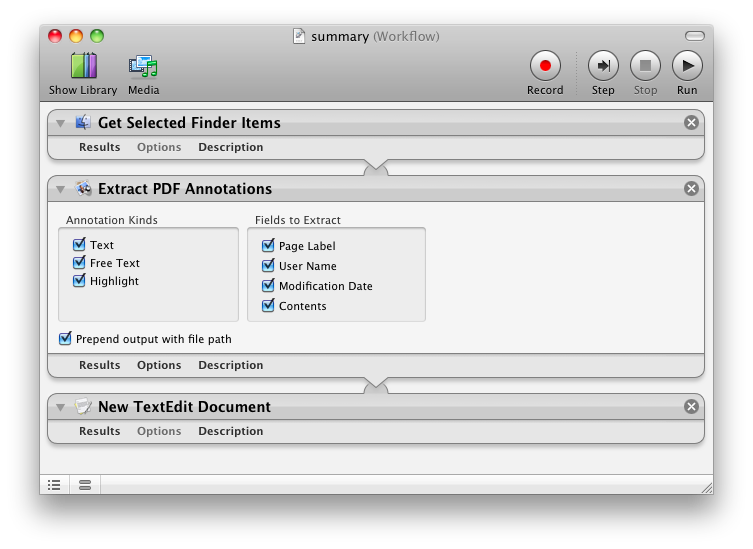Click the TextEdit icon beside New TextEdit Document
The image size is (753, 549).
[83, 406]
